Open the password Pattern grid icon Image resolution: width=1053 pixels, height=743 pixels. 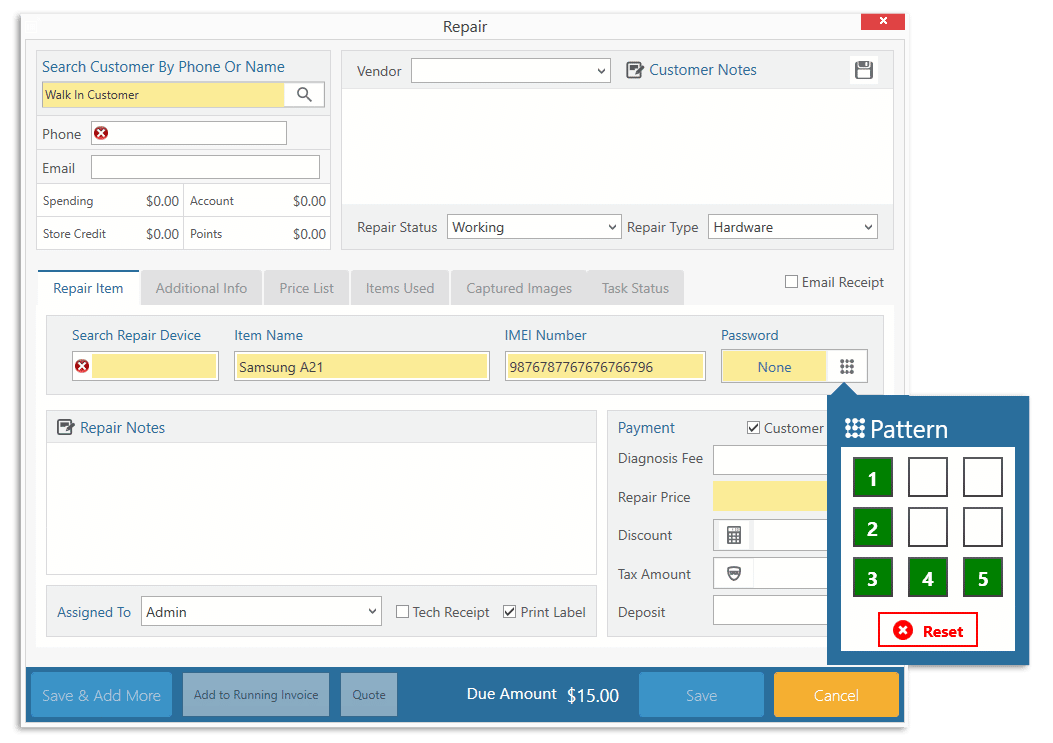coord(847,366)
